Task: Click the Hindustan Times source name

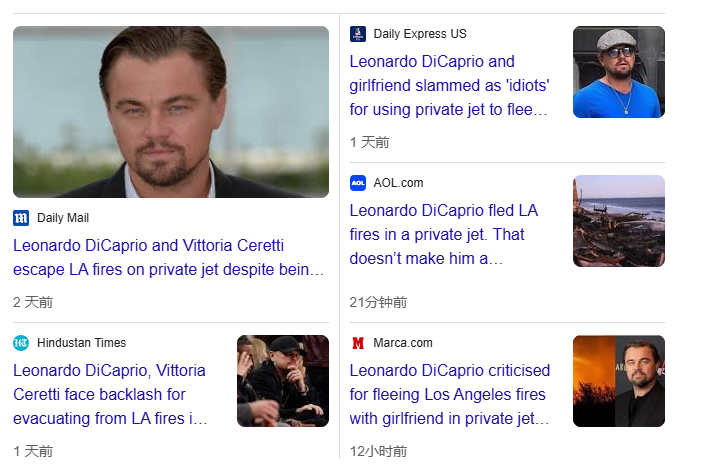Action: (x=81, y=343)
